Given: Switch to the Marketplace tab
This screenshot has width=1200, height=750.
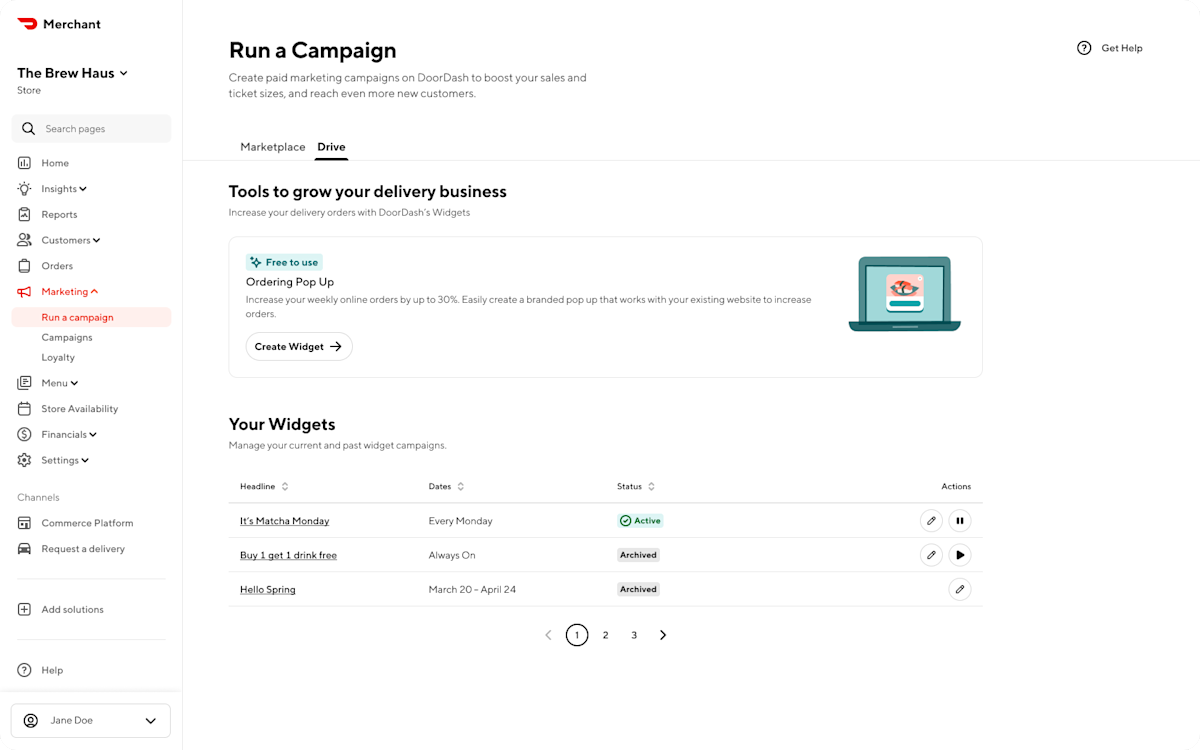Looking at the screenshot, I should pos(273,147).
